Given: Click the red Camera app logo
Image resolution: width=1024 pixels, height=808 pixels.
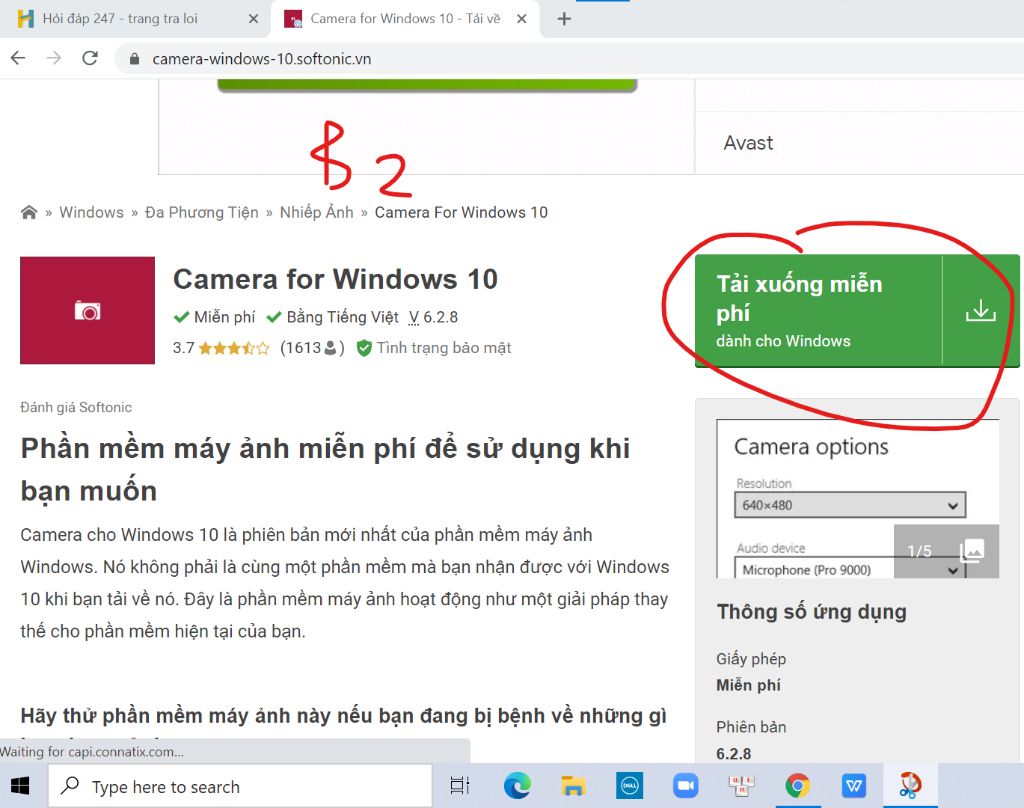Looking at the screenshot, I should click(88, 310).
